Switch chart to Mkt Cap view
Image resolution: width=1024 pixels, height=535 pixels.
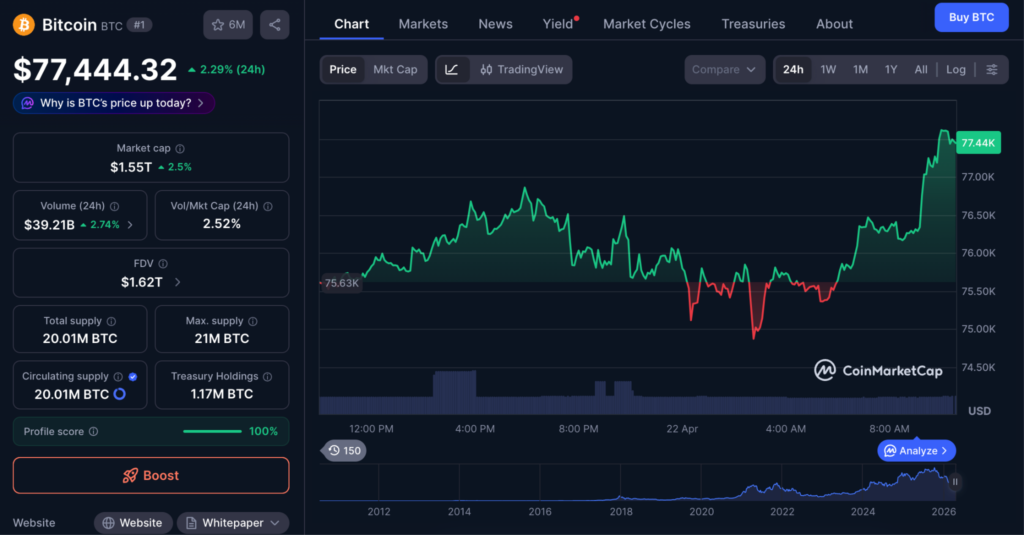[395, 70]
